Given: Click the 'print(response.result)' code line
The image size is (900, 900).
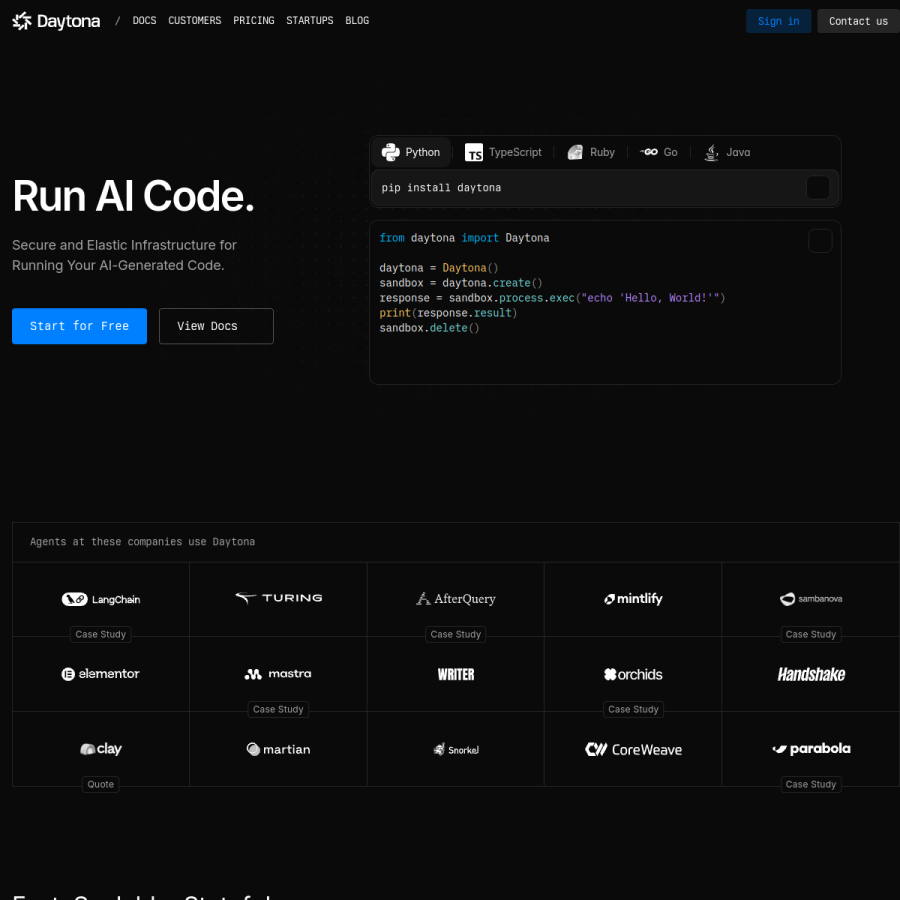Looking at the screenshot, I should click(448, 313).
